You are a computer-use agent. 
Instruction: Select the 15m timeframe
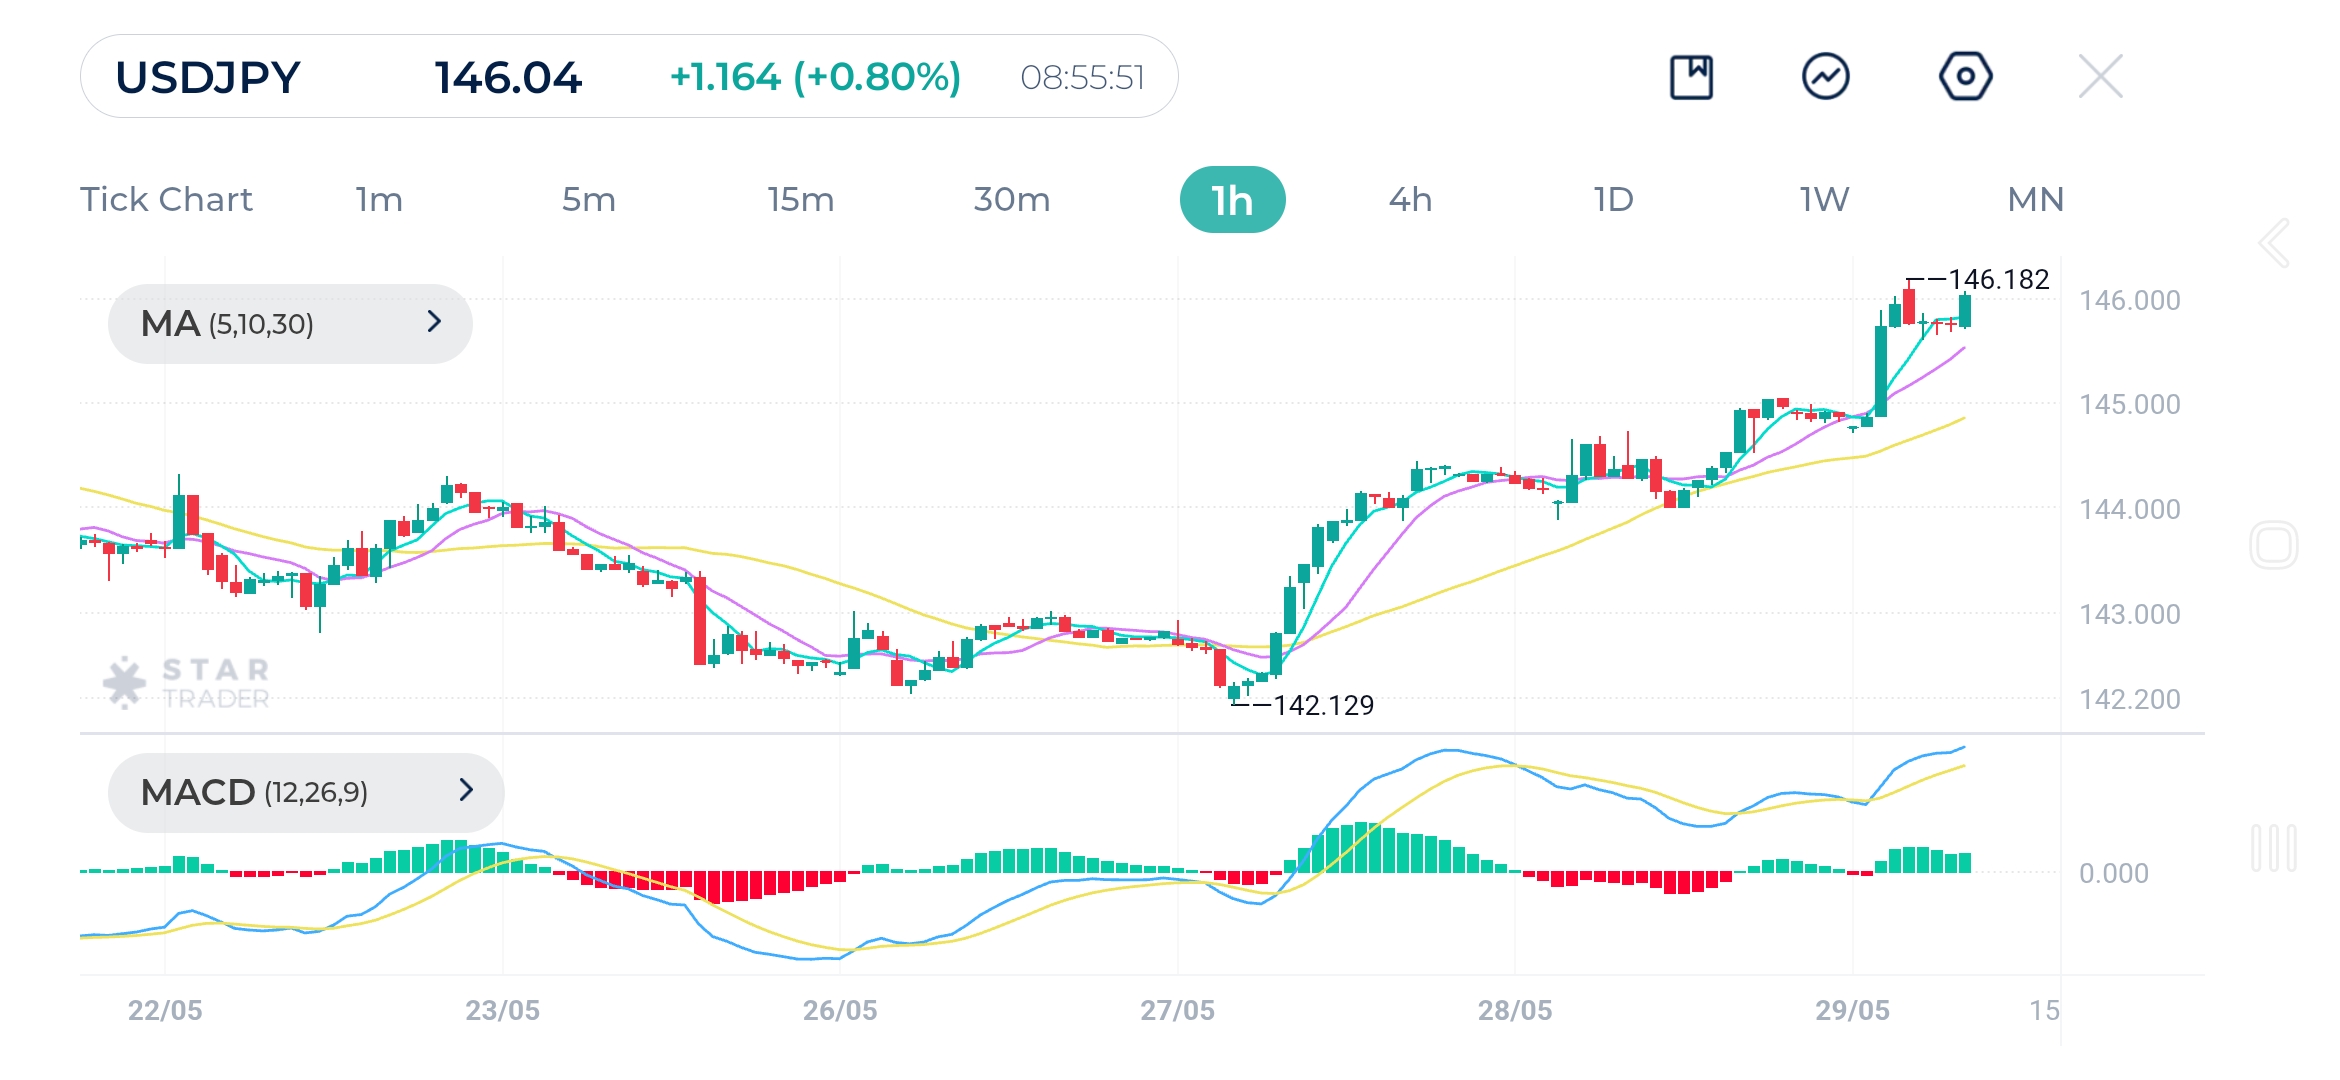point(800,200)
